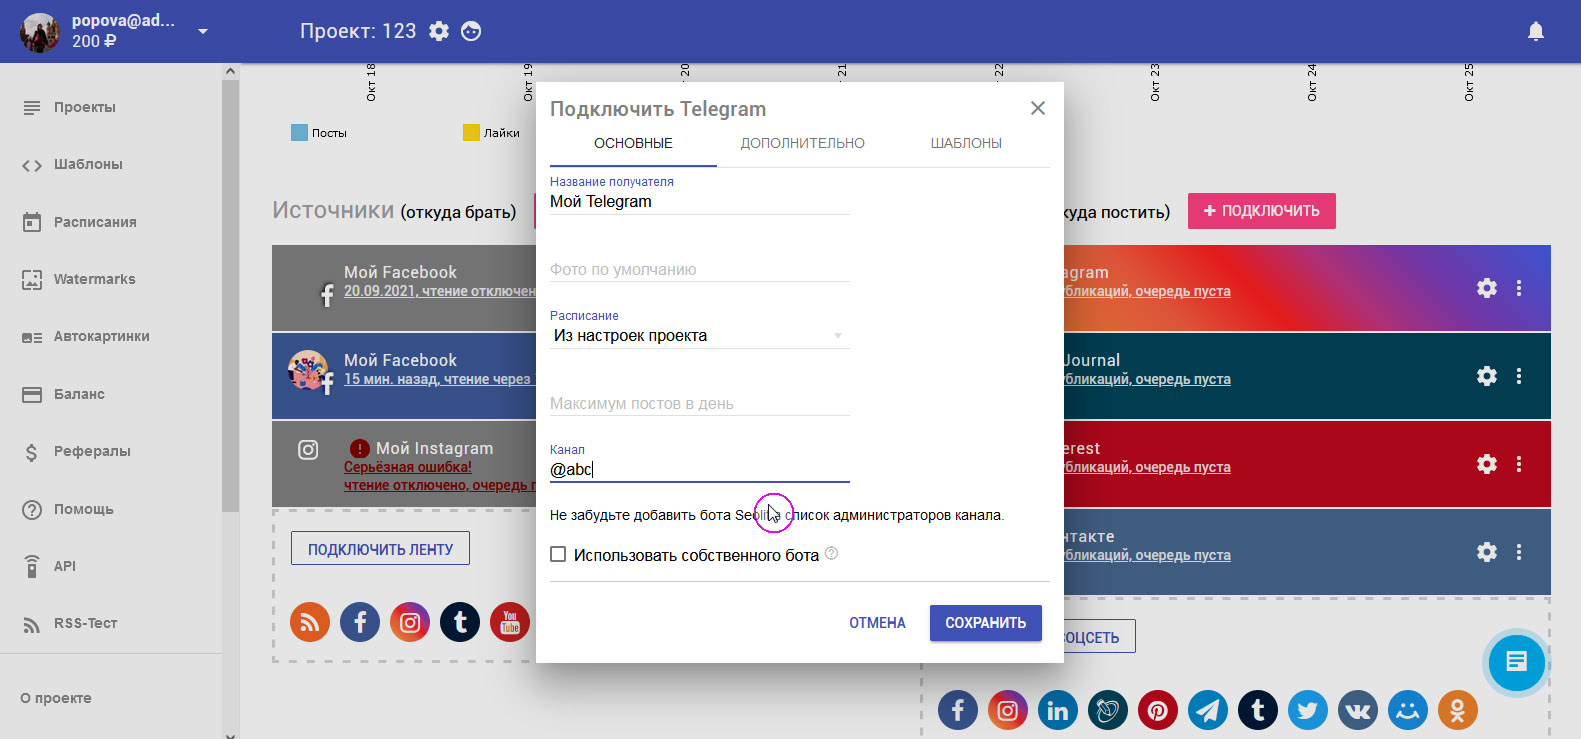
Task: Open Расписания in the left sidebar
Action: click(95, 222)
